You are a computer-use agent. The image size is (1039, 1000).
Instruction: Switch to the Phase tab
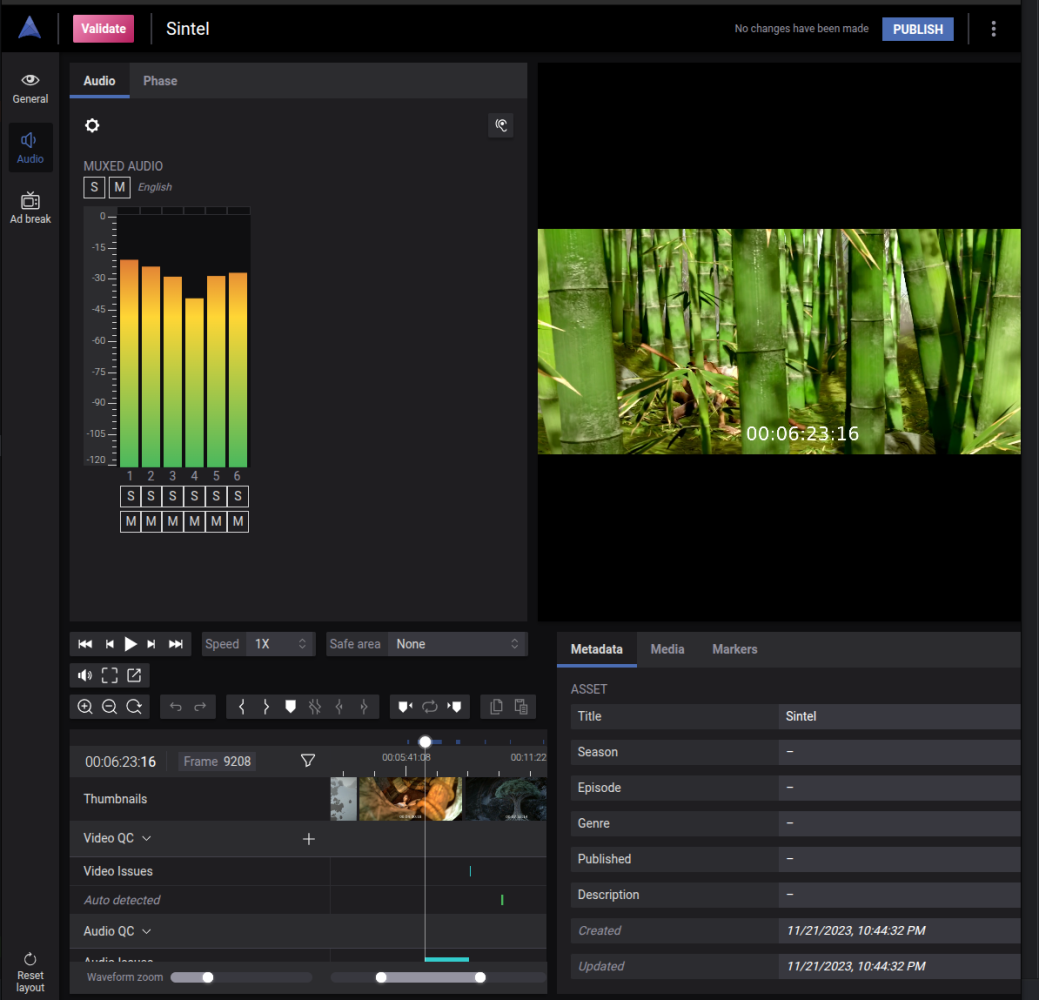pyautogui.click(x=160, y=81)
